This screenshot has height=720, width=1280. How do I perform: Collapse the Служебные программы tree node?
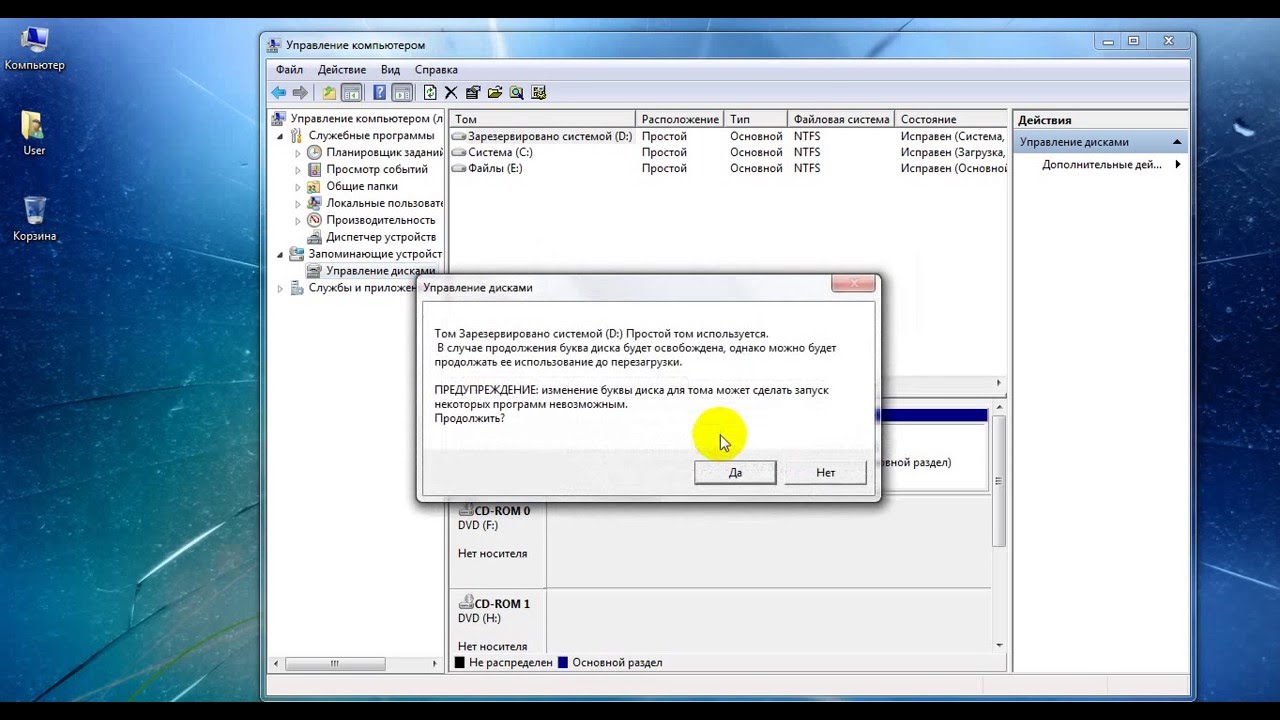tap(281, 136)
